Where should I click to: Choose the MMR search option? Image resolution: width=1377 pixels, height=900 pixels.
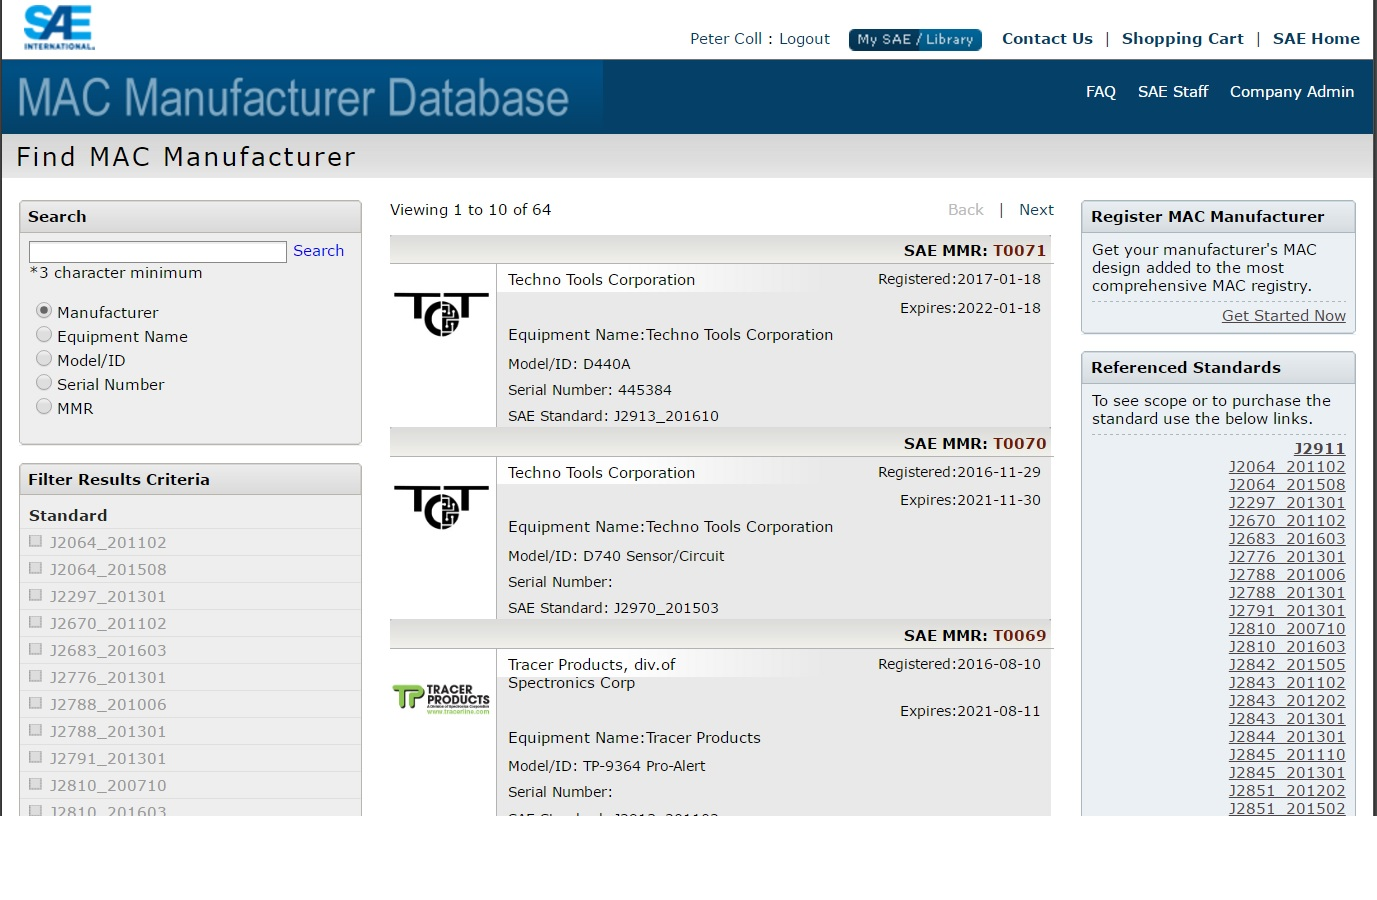(x=44, y=407)
